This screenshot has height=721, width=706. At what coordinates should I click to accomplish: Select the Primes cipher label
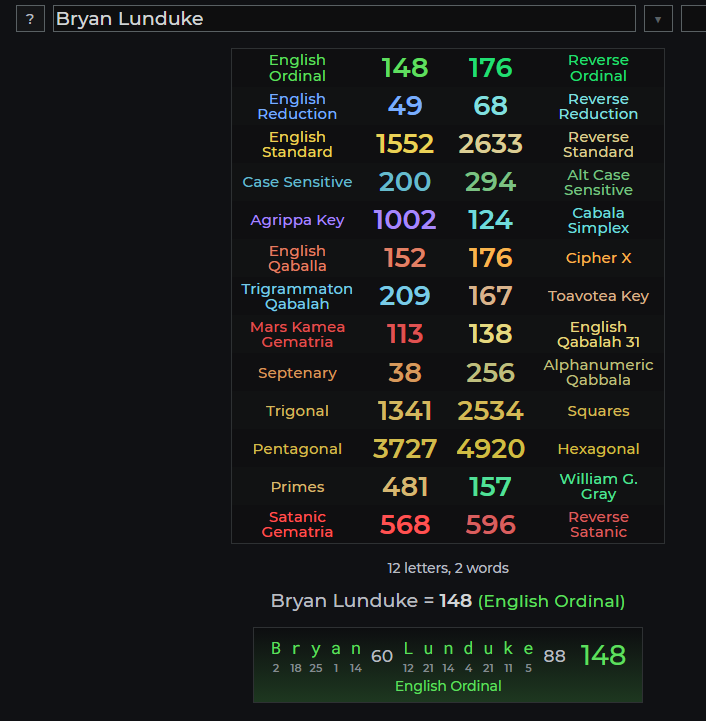pyautogui.click(x=297, y=486)
